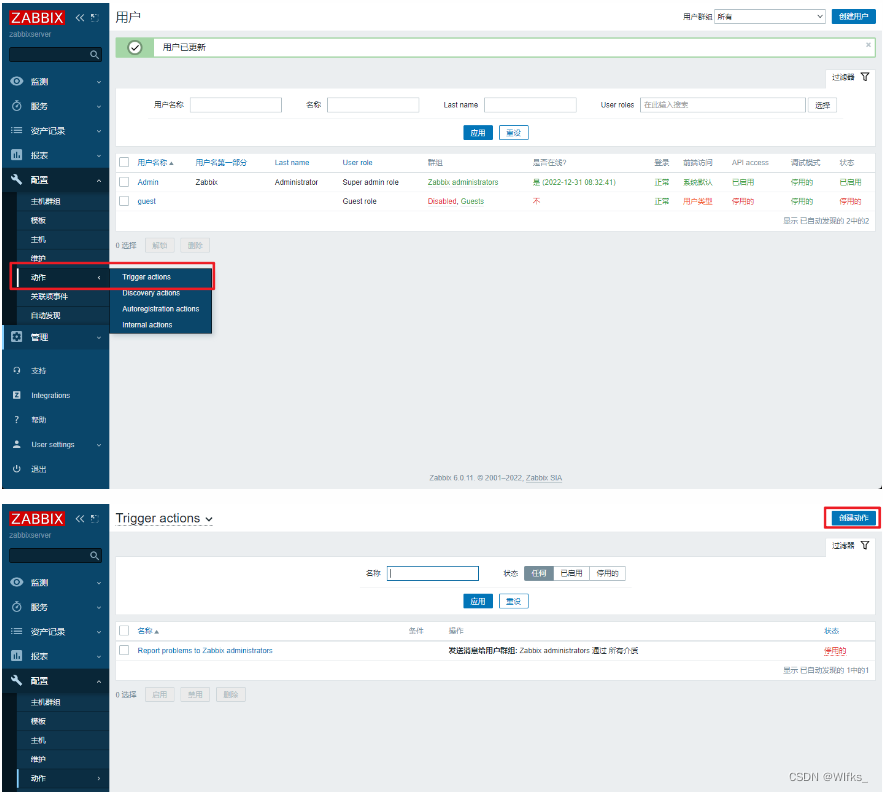
Task: Click the 创建动作 button
Action: click(x=853, y=518)
